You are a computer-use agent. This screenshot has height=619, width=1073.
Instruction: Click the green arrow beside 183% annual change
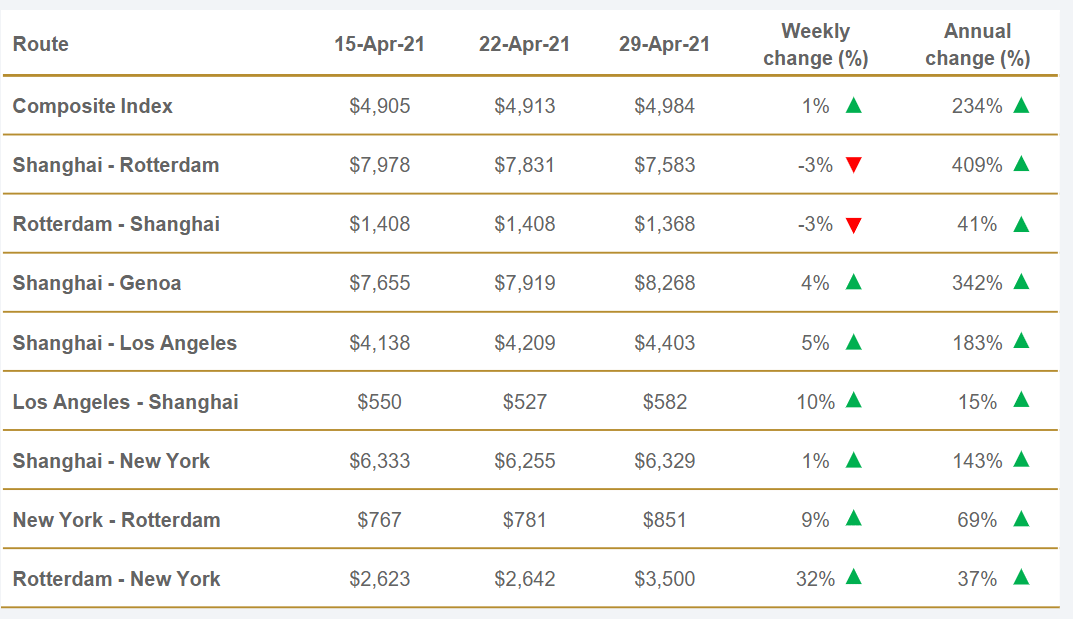pos(1021,341)
